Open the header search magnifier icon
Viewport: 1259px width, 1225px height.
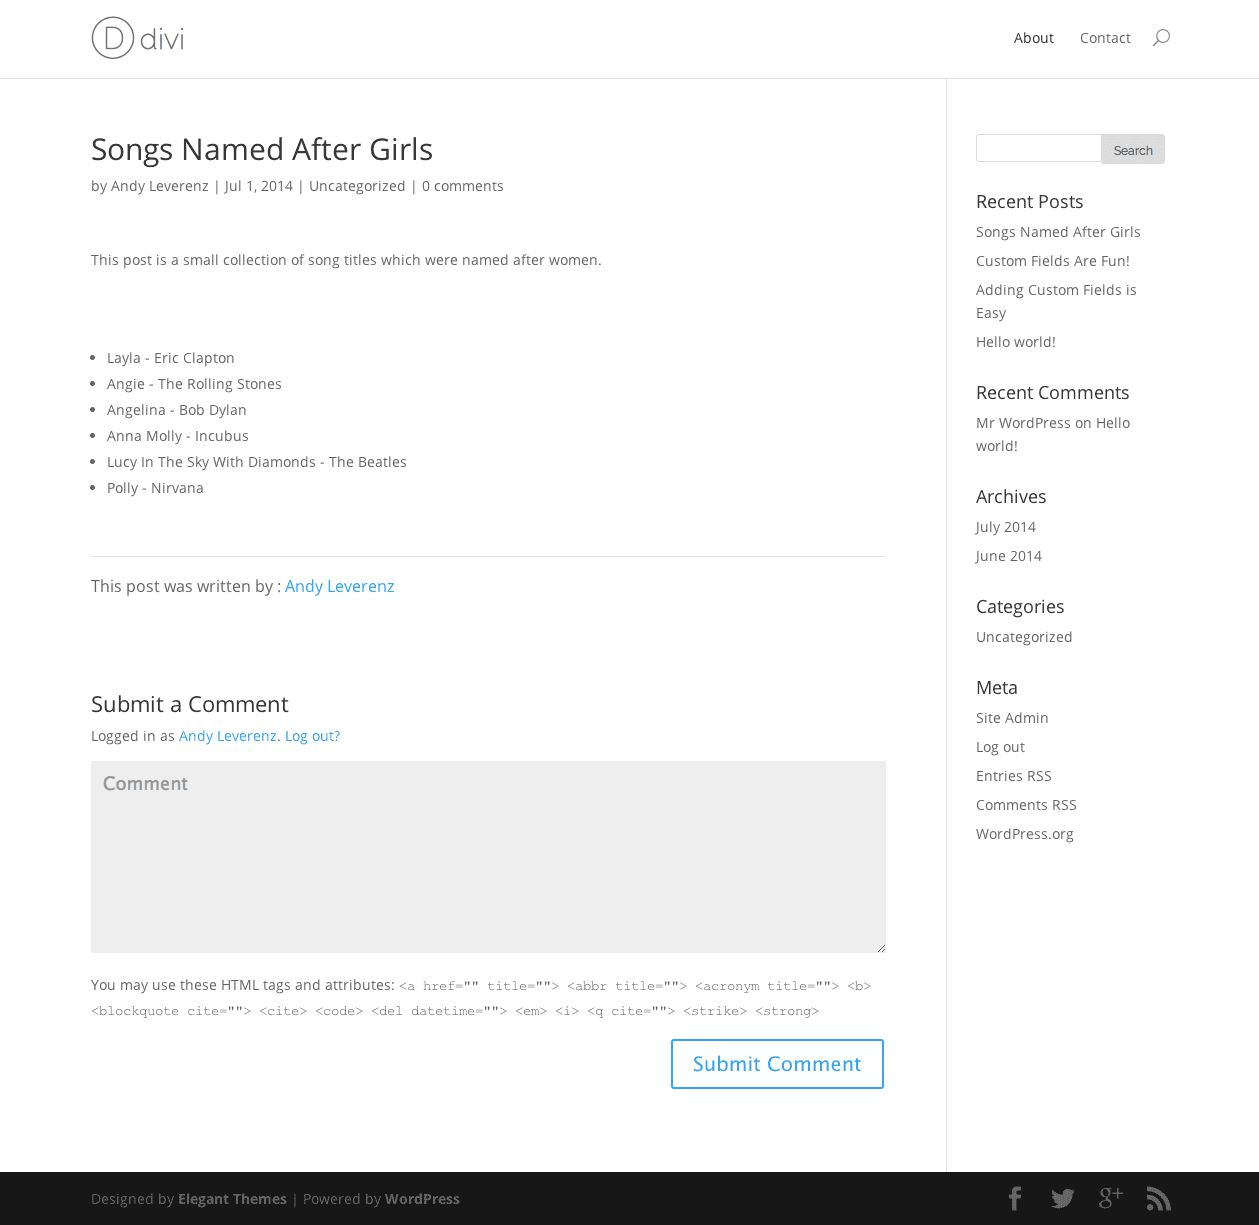point(1161,38)
